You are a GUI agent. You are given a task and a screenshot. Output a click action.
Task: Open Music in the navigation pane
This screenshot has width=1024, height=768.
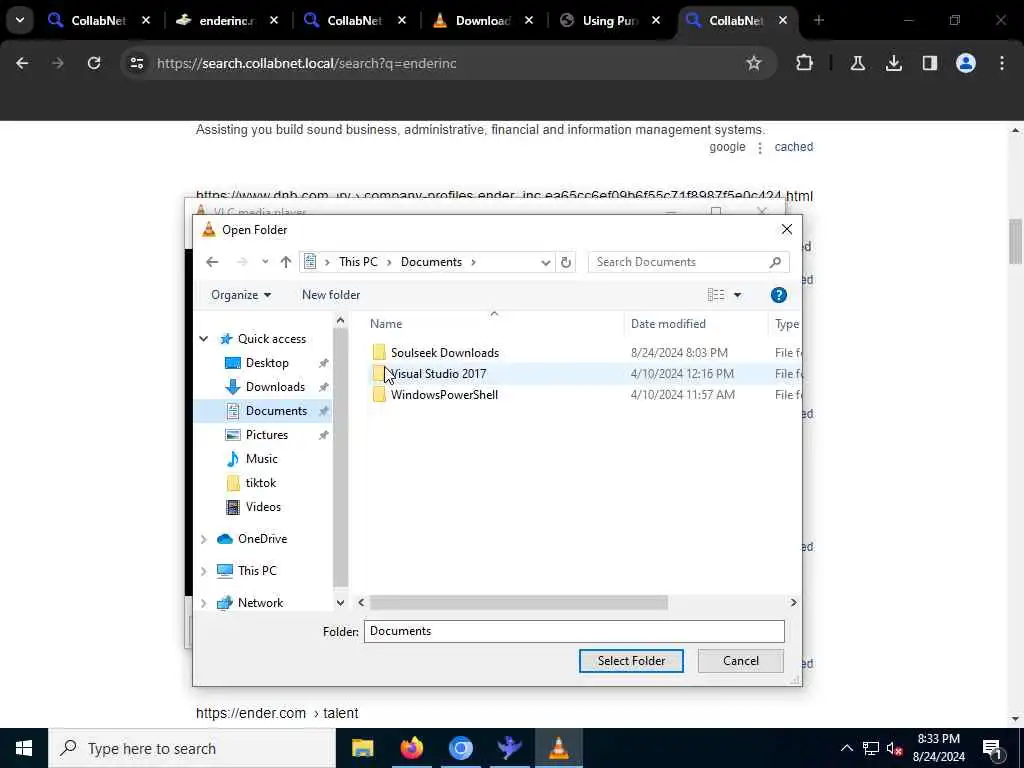(261, 459)
